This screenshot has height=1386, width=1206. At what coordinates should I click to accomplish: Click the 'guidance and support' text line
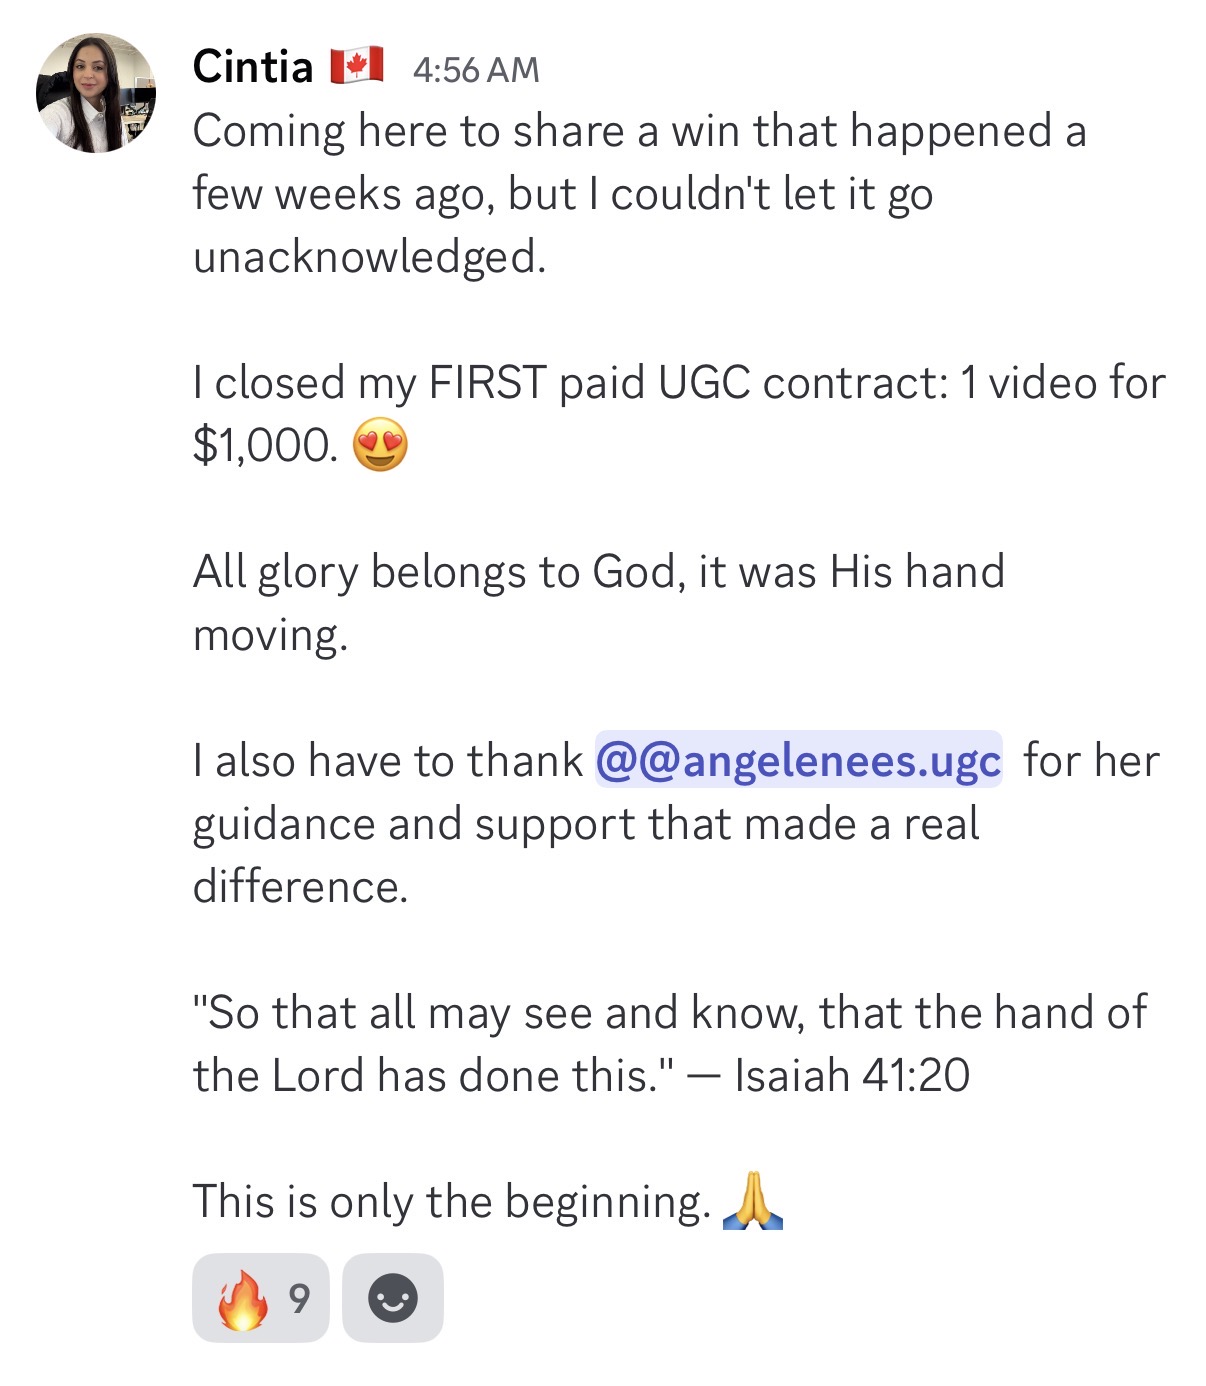coord(586,825)
